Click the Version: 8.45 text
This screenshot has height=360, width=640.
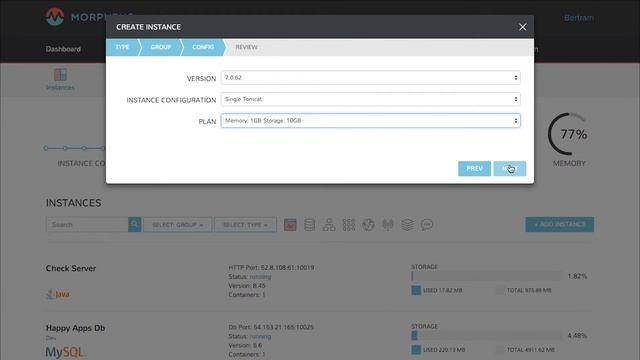click(247, 286)
